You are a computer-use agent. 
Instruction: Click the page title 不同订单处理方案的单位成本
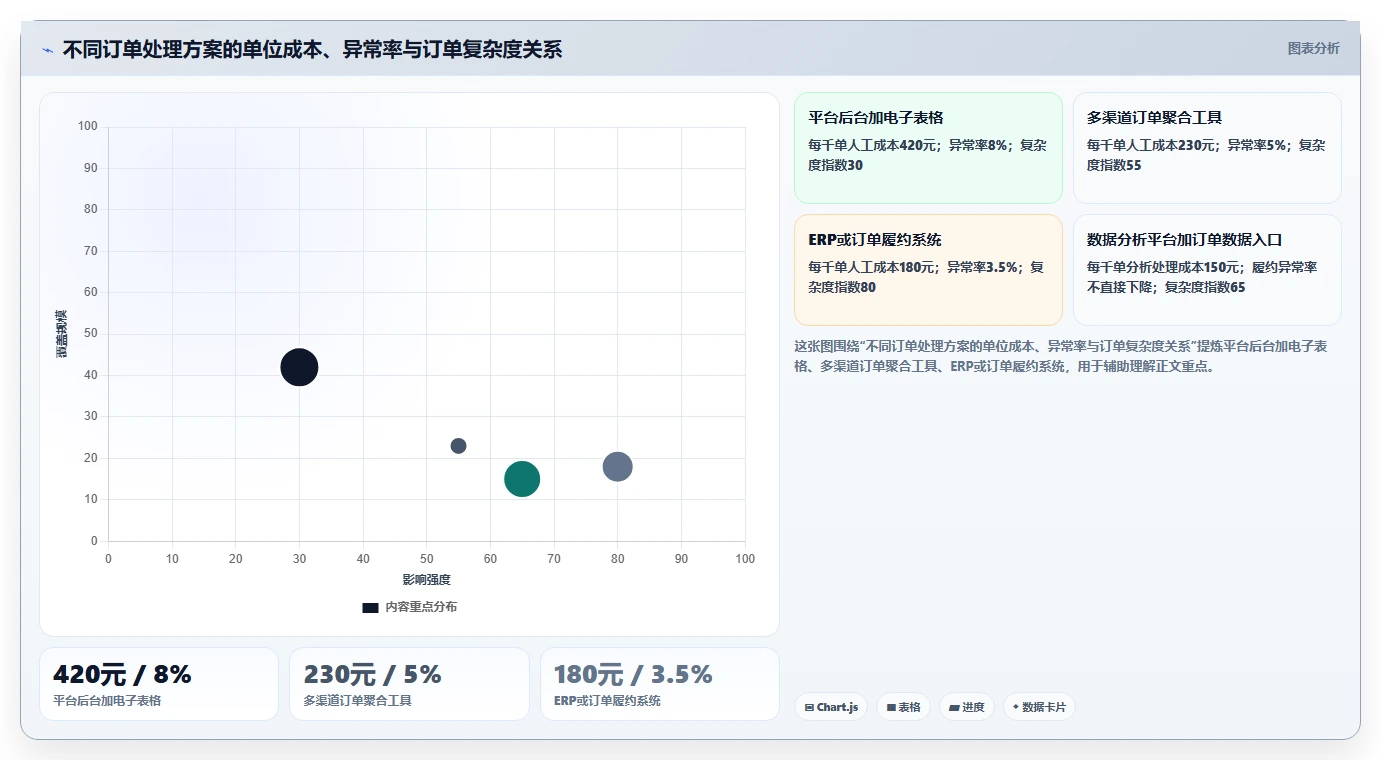pos(312,49)
